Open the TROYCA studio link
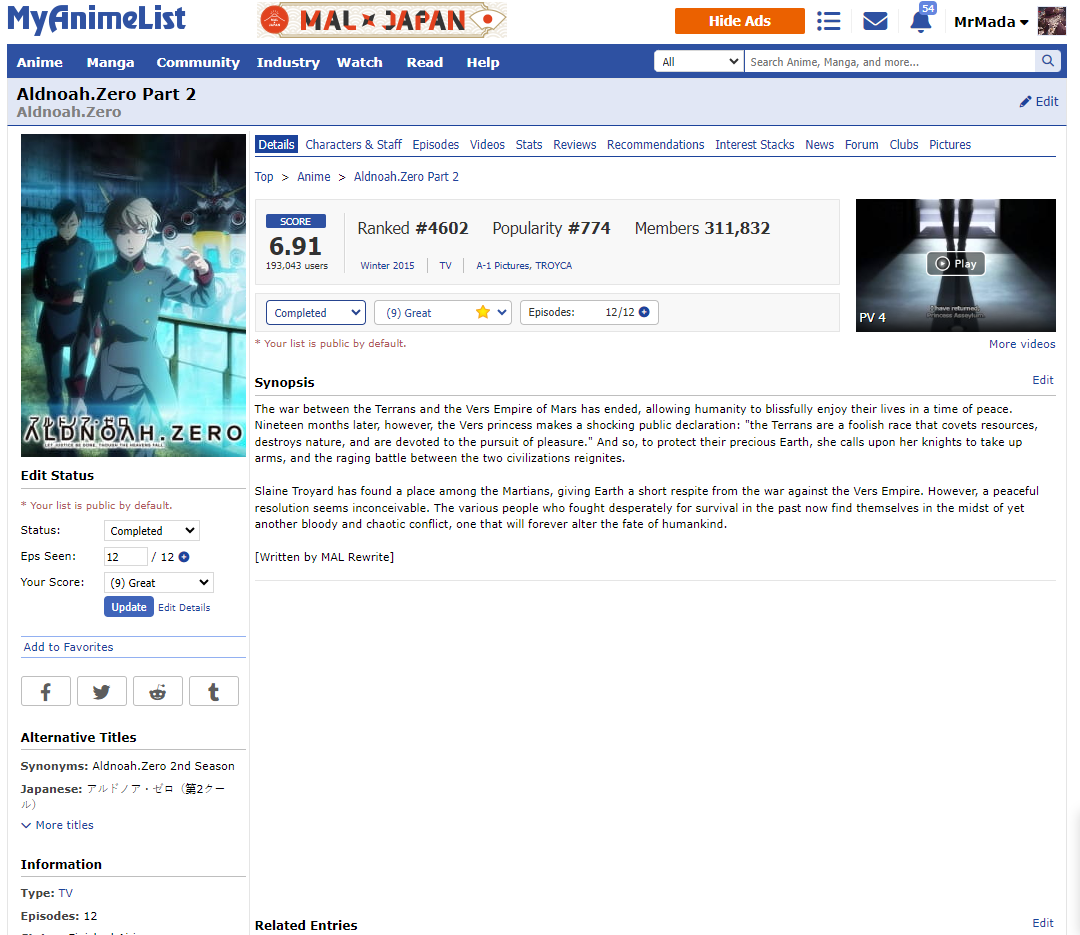This screenshot has height=935, width=1080. click(554, 265)
